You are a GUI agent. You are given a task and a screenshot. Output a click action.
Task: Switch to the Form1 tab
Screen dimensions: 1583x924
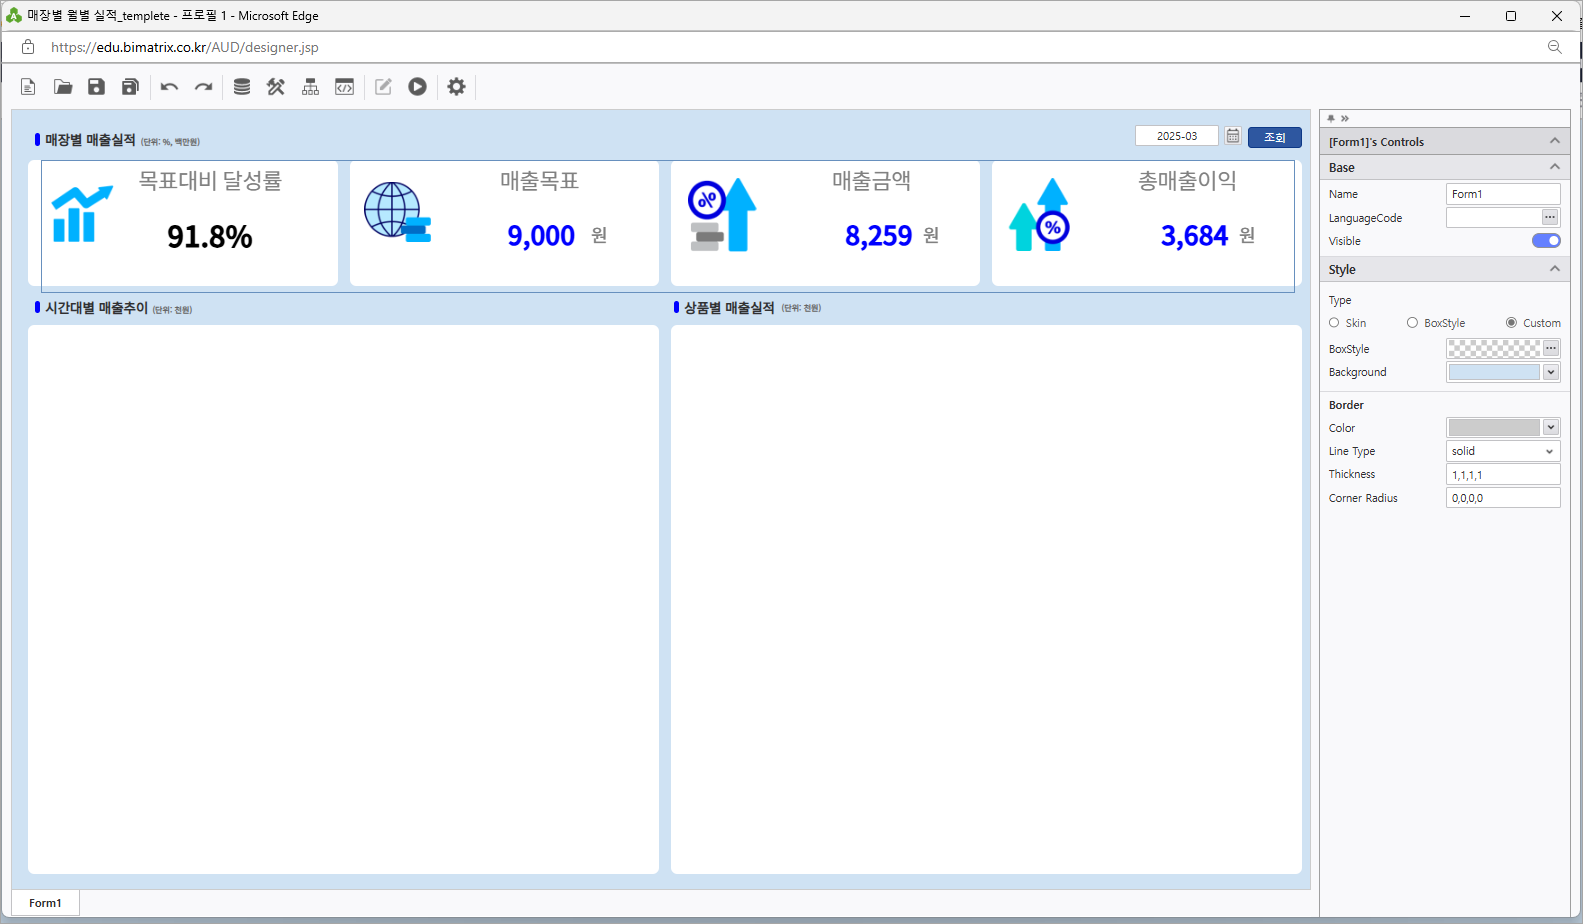(45, 903)
